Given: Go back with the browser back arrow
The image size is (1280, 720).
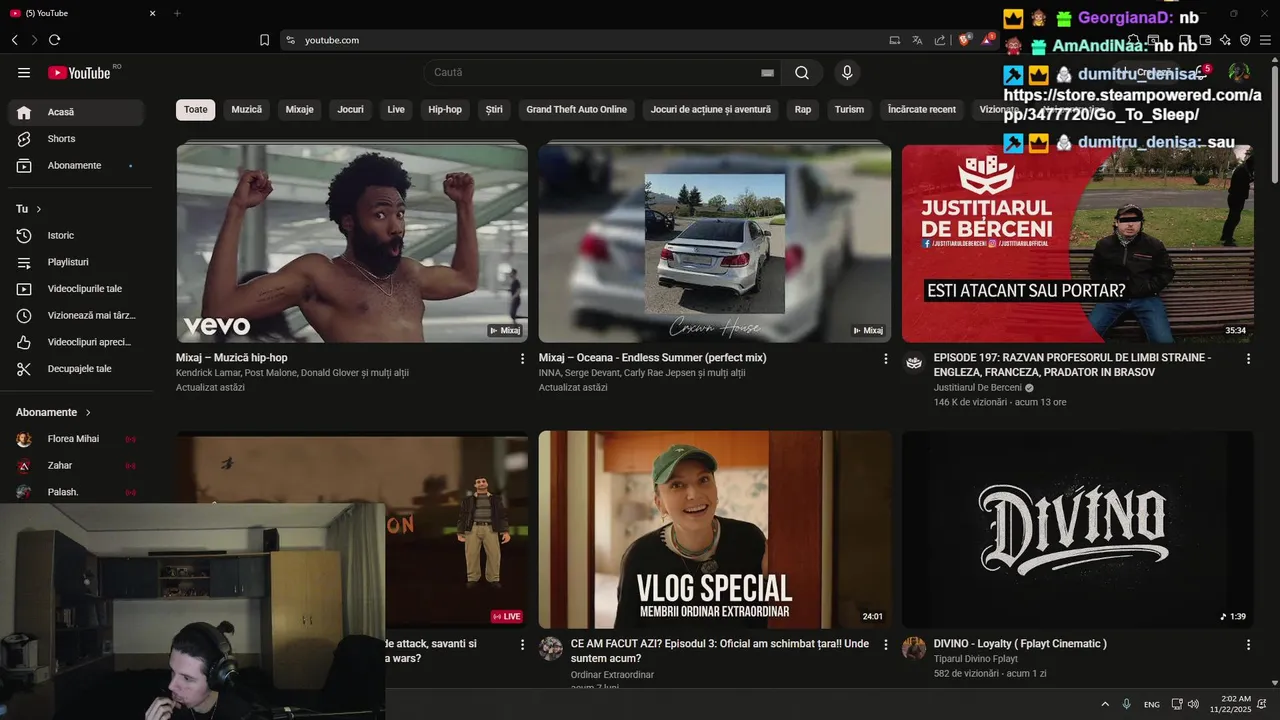Looking at the screenshot, I should (x=14, y=40).
